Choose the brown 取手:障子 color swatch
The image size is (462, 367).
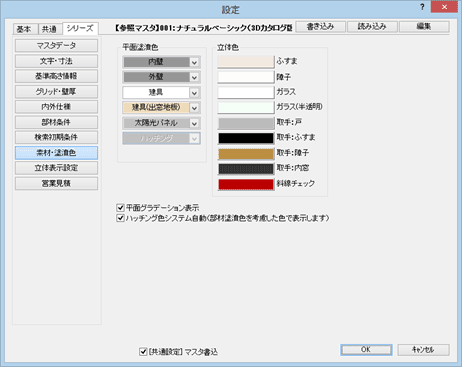coord(246,154)
